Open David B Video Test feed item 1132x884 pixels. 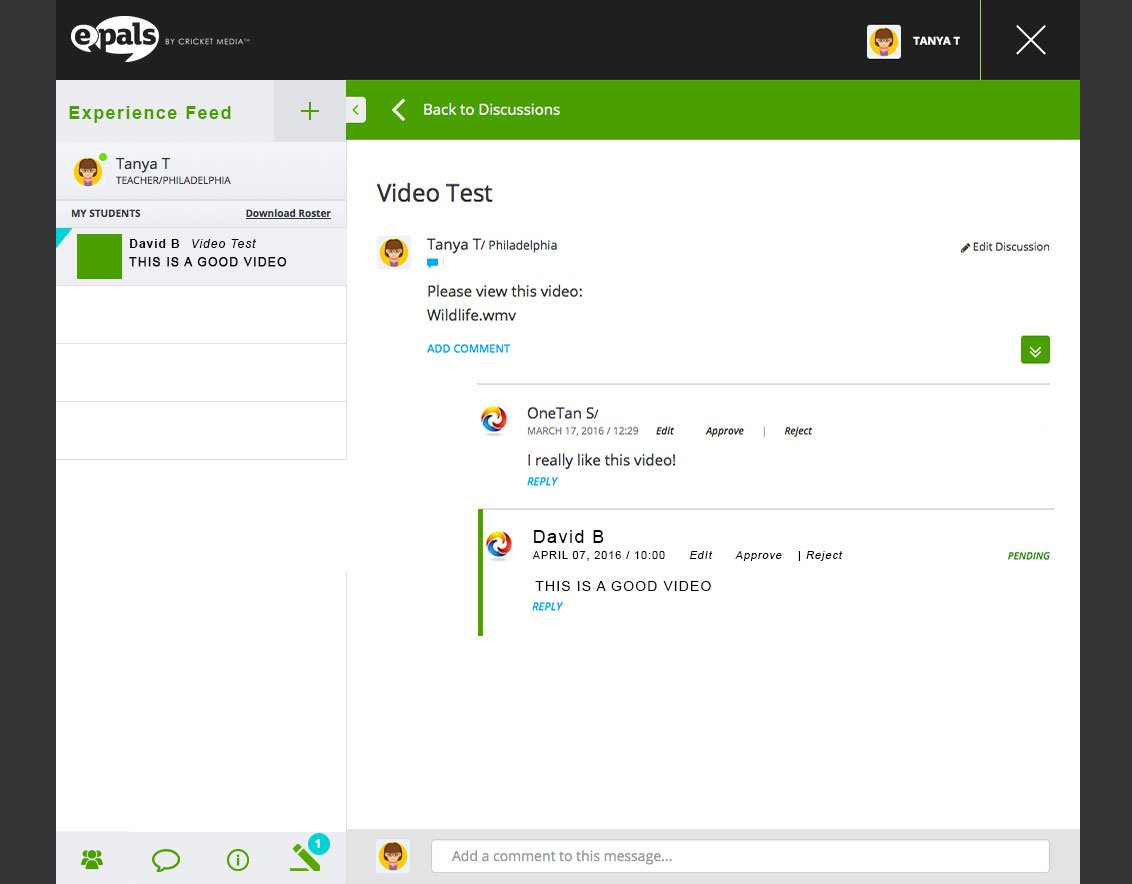click(x=201, y=256)
